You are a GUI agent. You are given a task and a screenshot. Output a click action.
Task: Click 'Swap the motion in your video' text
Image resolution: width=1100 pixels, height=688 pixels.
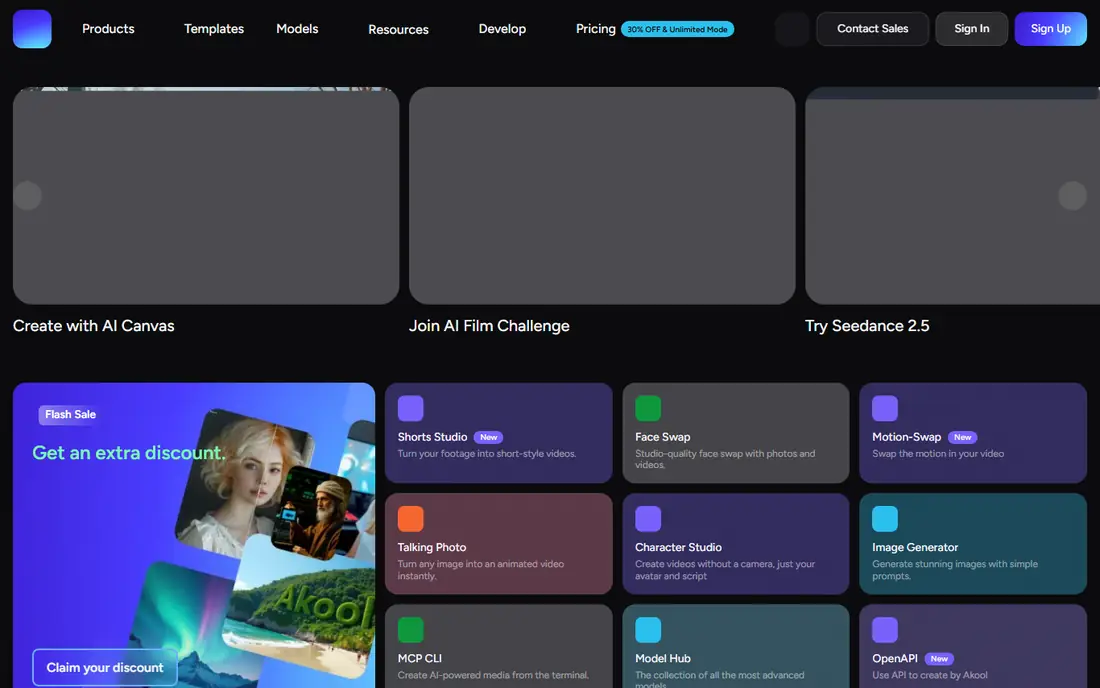(938, 454)
